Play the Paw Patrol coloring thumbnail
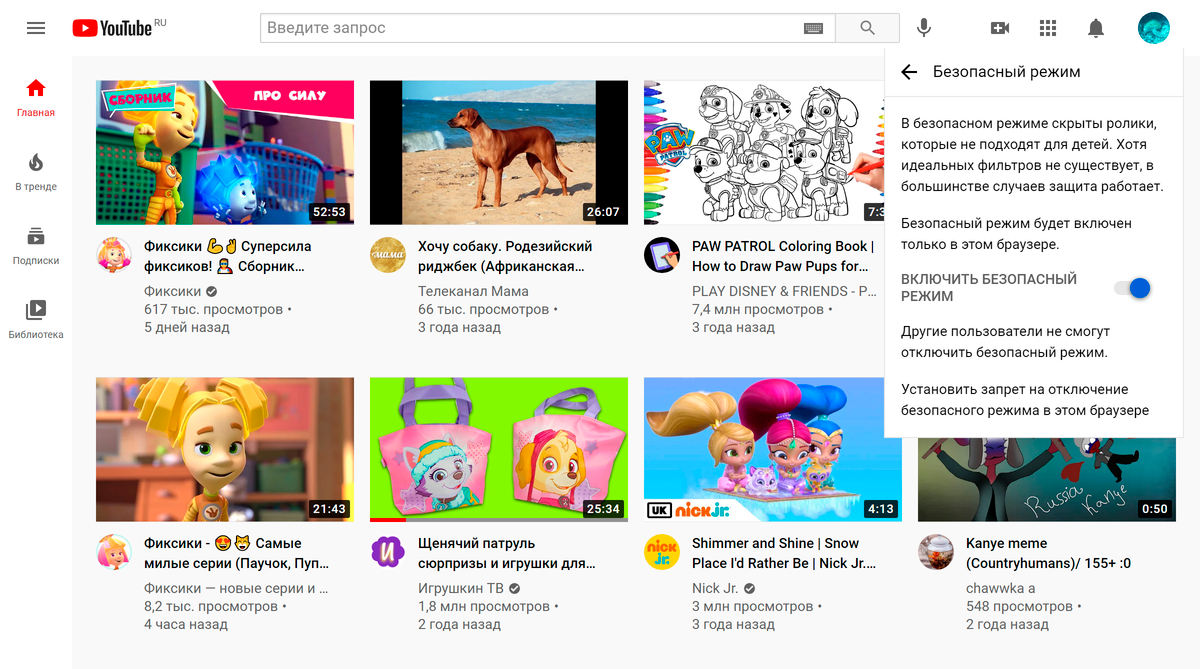1200x669 pixels. click(x=764, y=153)
